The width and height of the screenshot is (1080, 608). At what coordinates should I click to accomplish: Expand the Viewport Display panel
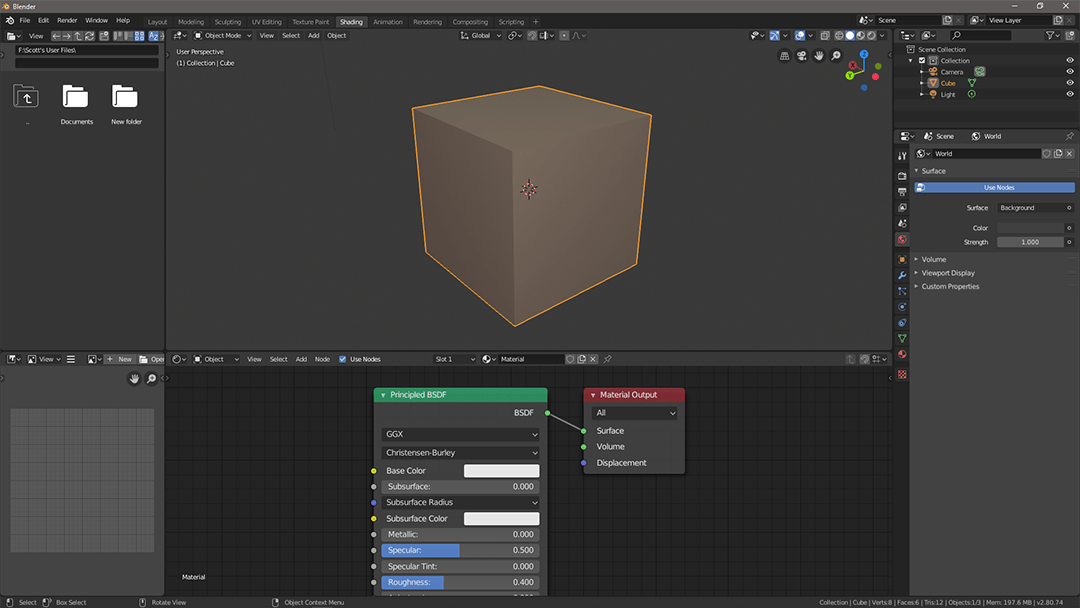tap(947, 273)
